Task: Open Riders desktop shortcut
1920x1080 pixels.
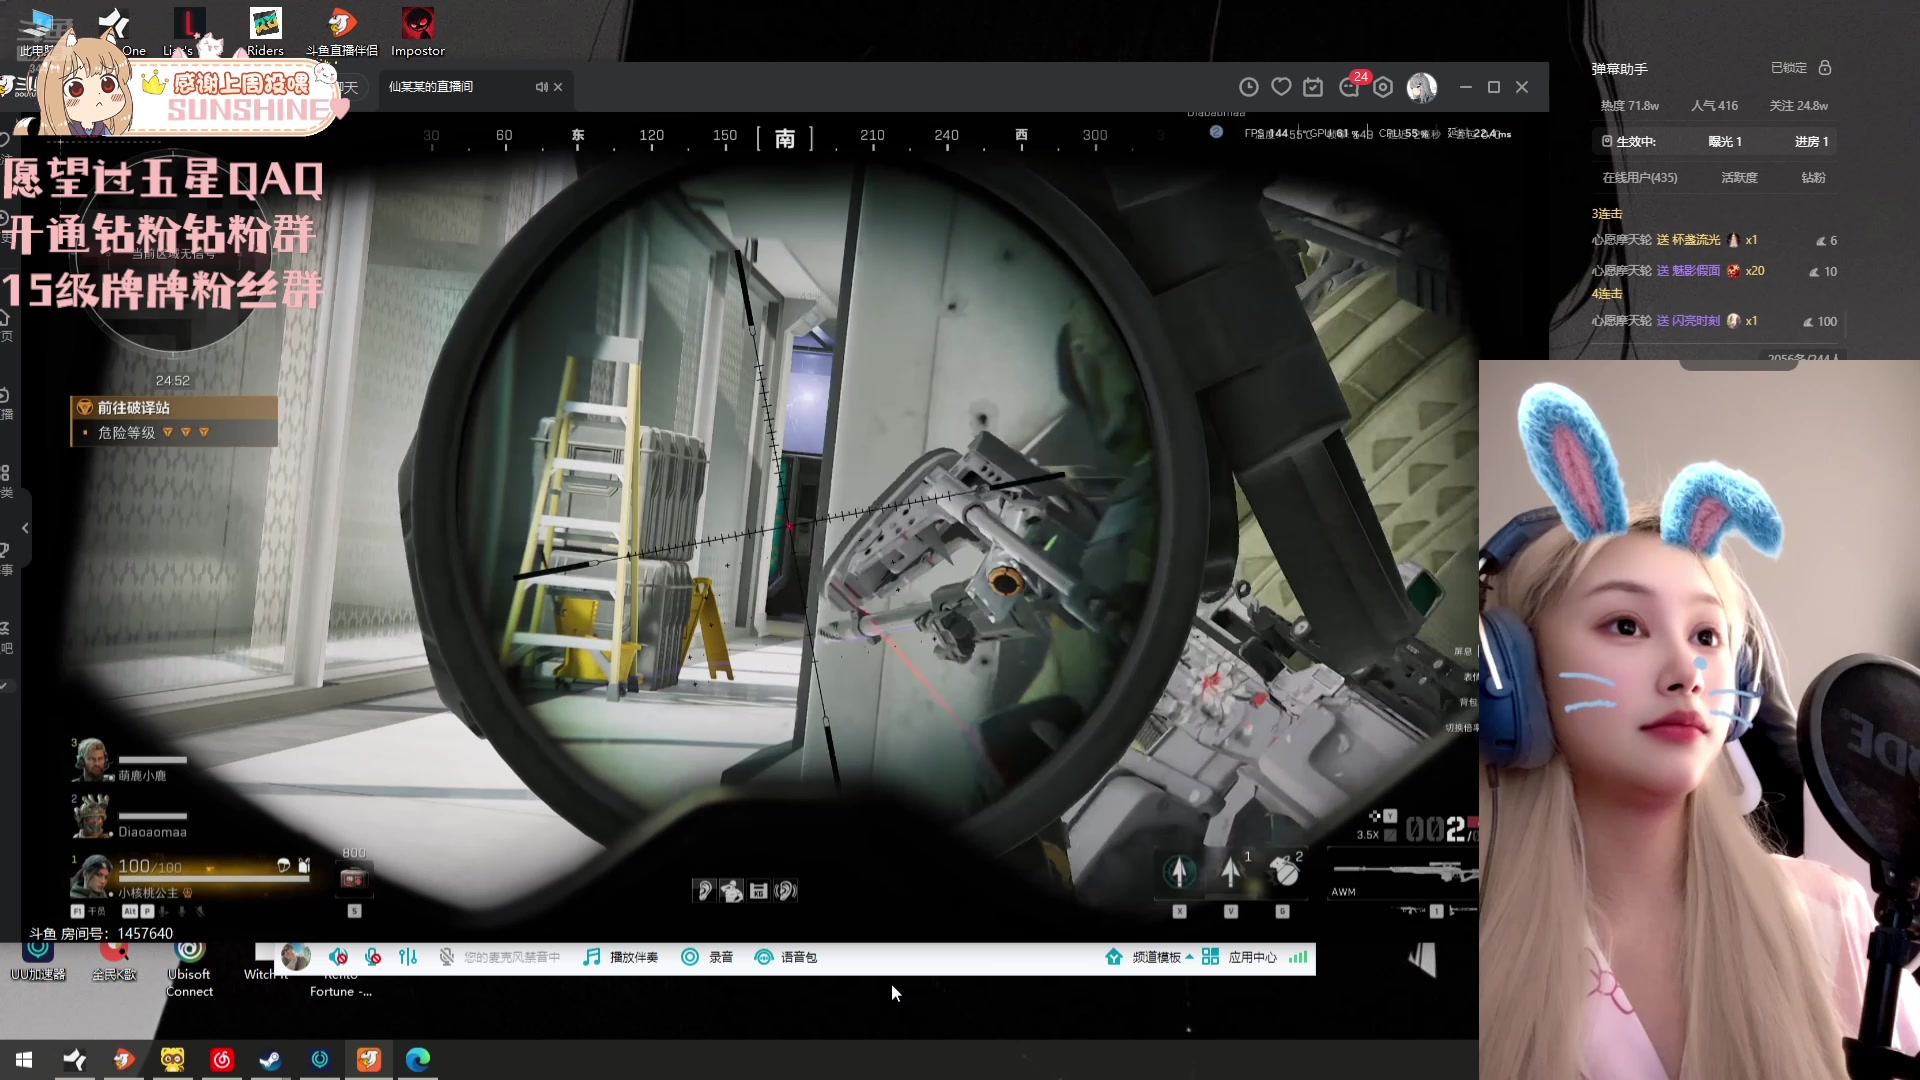Action: [x=265, y=32]
